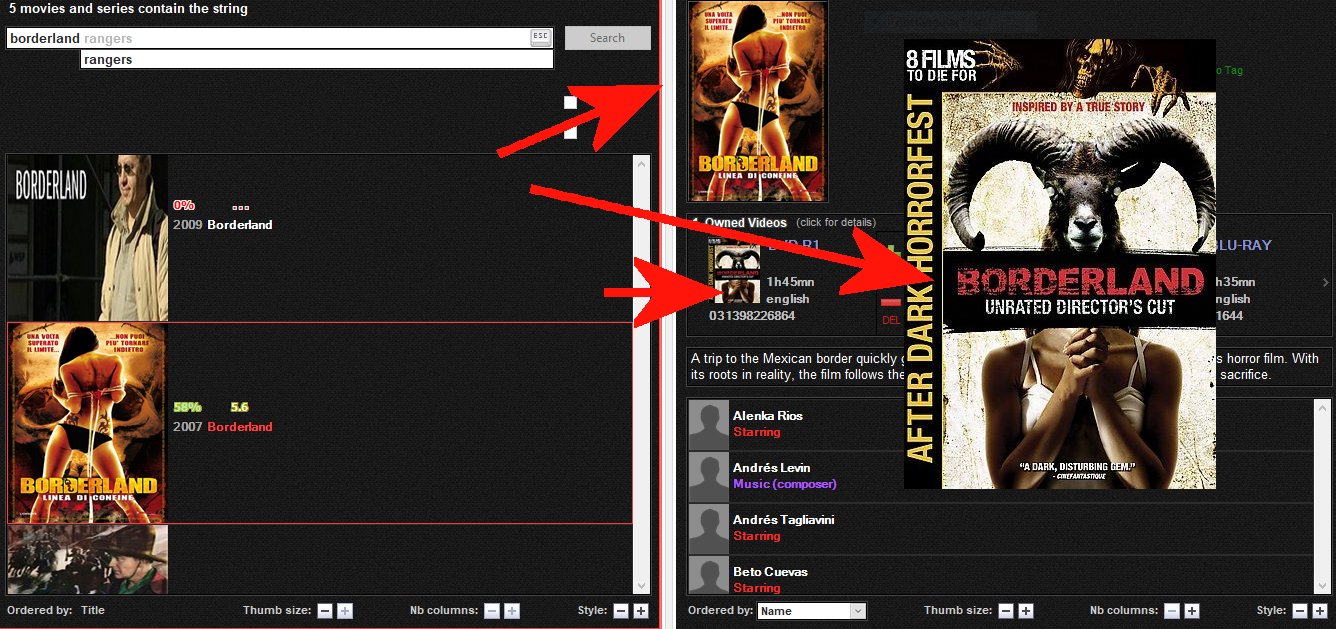This screenshot has width=1336, height=629.
Task: Open the Andrés Levin crew name
Action: 772,468
